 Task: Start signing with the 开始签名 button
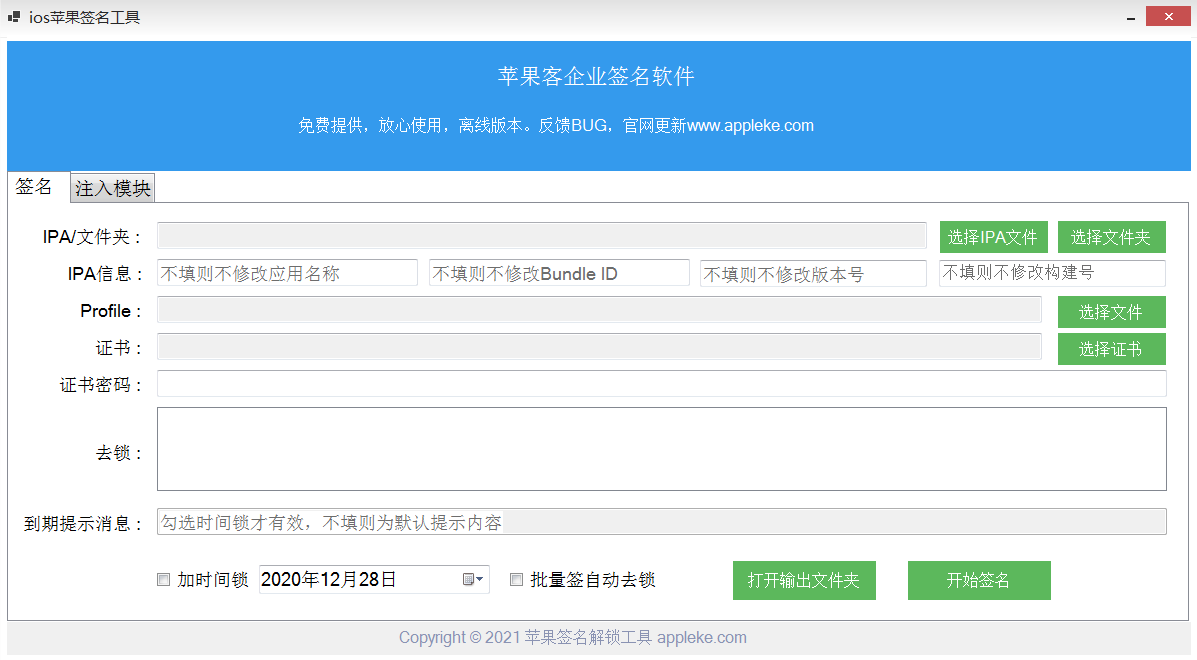click(978, 580)
